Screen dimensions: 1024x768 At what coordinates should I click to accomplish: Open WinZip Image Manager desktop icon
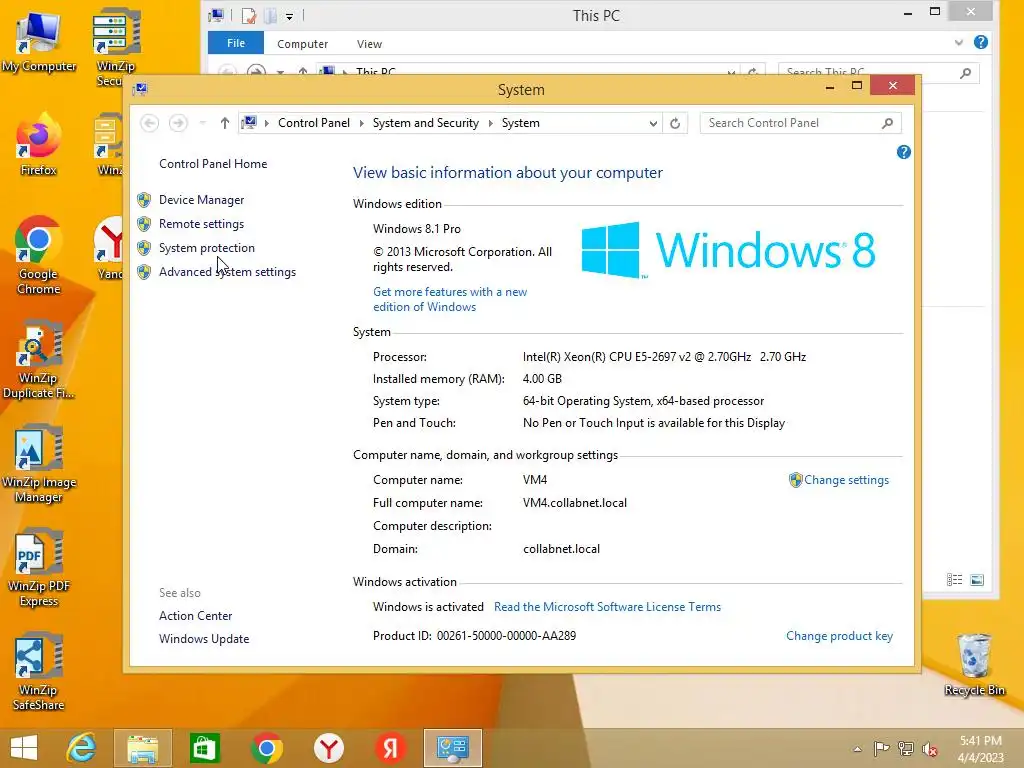[39, 464]
